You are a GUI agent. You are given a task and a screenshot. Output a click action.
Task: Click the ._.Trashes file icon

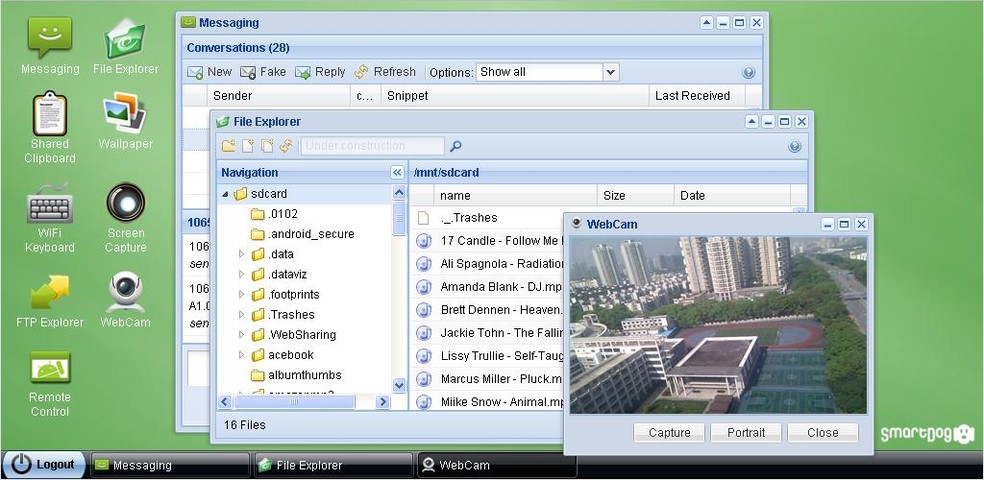tap(424, 218)
